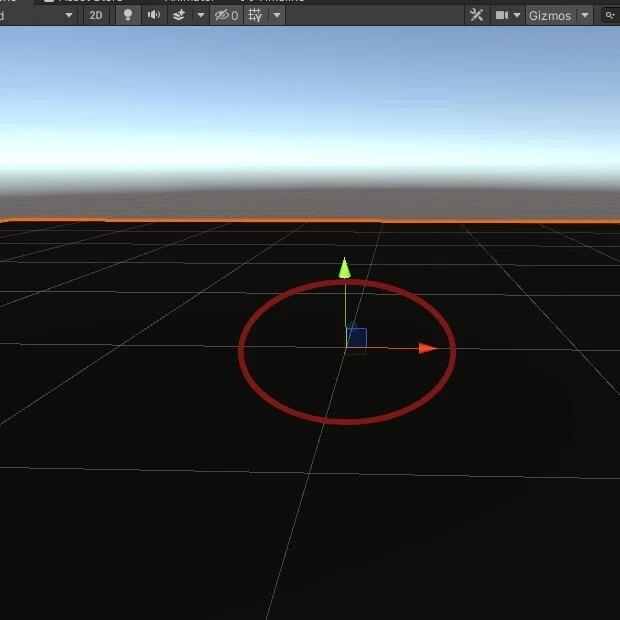Click the scene camera icon

point(502,15)
